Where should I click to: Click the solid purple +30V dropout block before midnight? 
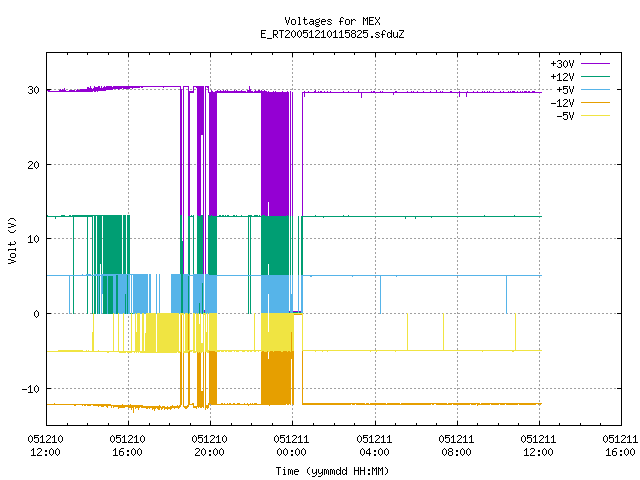tap(275, 153)
